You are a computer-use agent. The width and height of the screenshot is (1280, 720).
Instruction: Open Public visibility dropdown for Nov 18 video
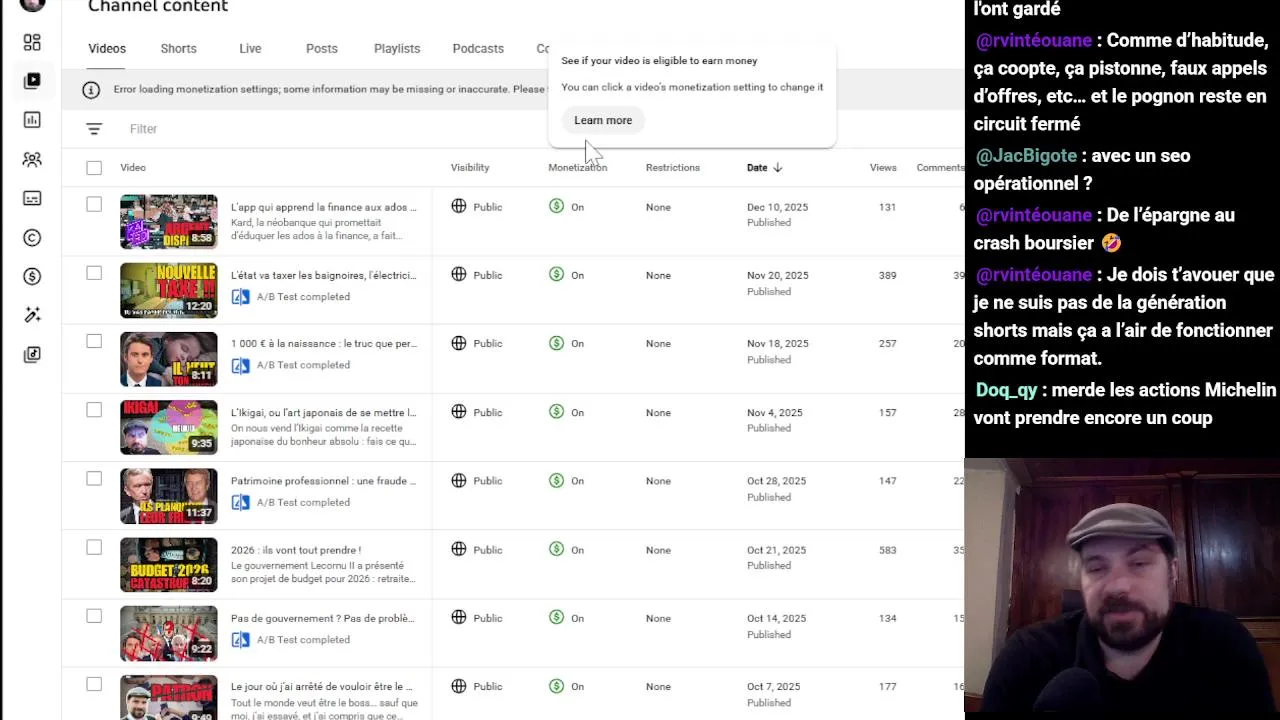[x=477, y=343]
